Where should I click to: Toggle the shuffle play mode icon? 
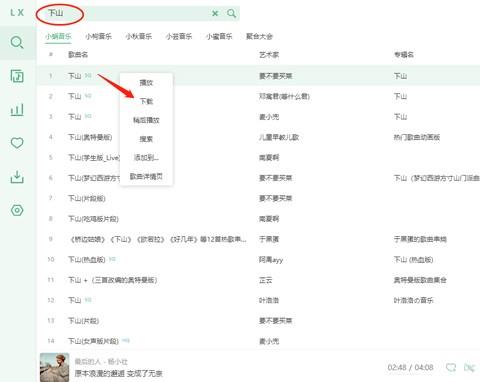pos(469,367)
